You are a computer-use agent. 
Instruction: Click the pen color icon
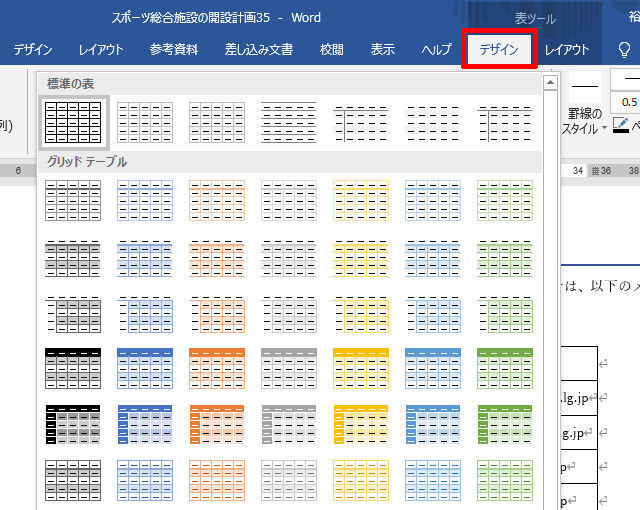pyautogui.click(x=621, y=124)
